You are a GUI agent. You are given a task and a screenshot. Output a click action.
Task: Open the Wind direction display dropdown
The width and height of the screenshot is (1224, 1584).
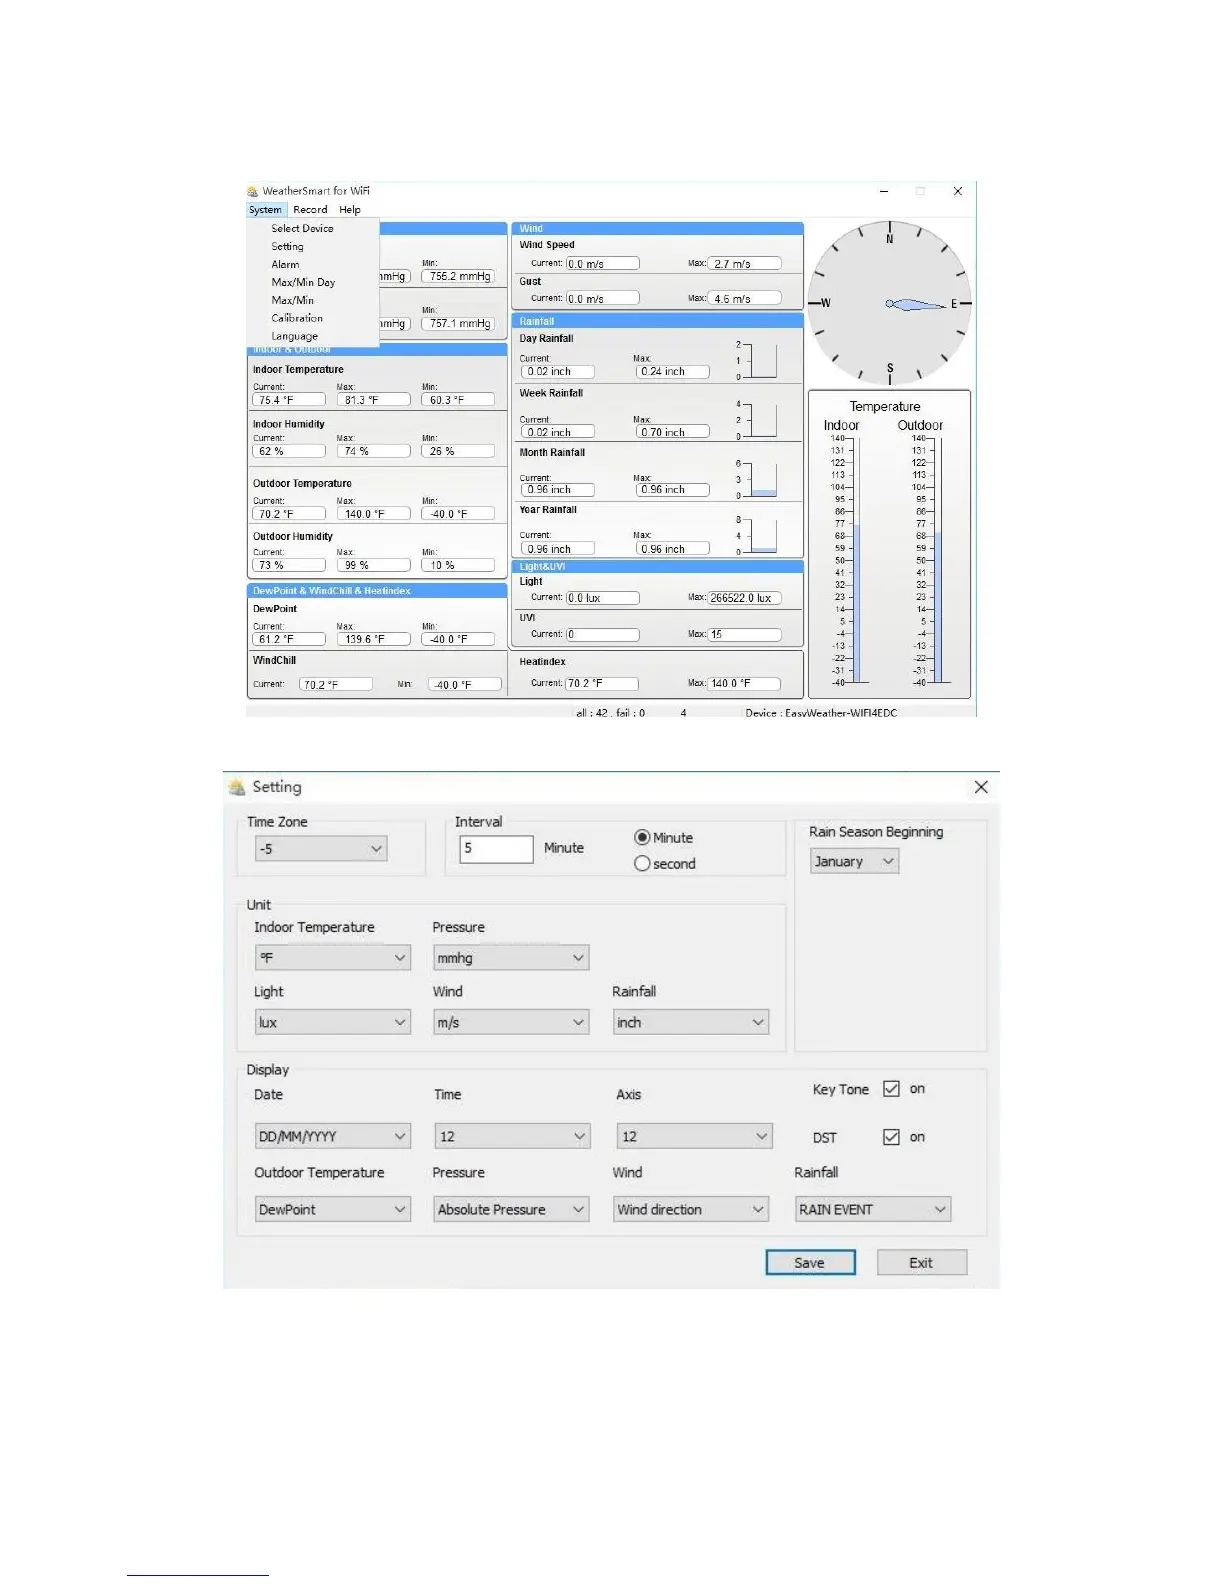coord(691,1209)
